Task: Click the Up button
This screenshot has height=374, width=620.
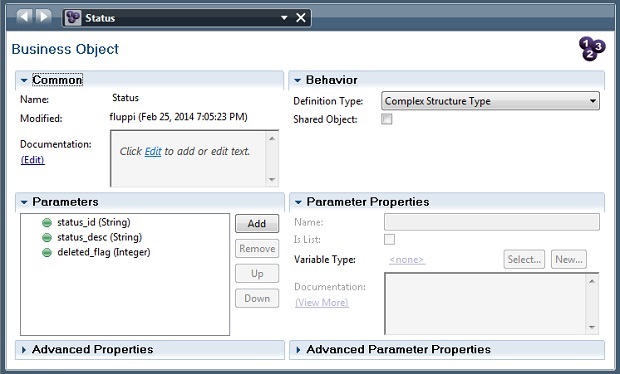Action: click(257, 274)
